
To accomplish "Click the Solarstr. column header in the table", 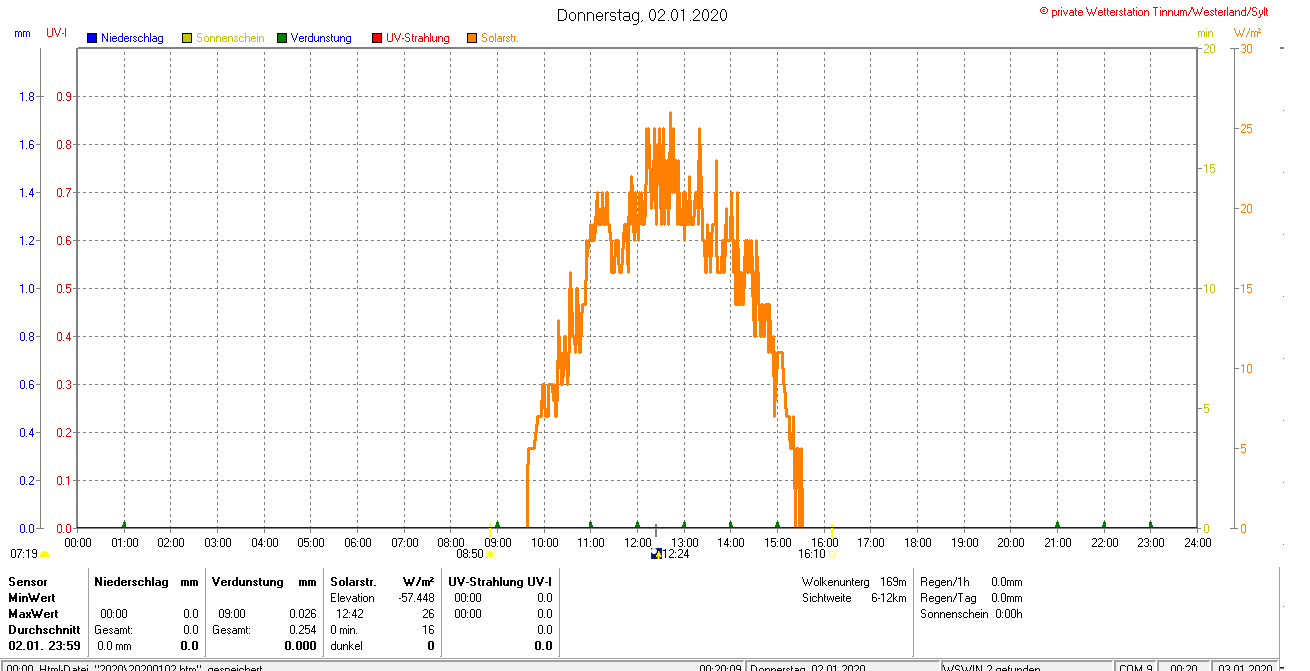I will tap(352, 581).
